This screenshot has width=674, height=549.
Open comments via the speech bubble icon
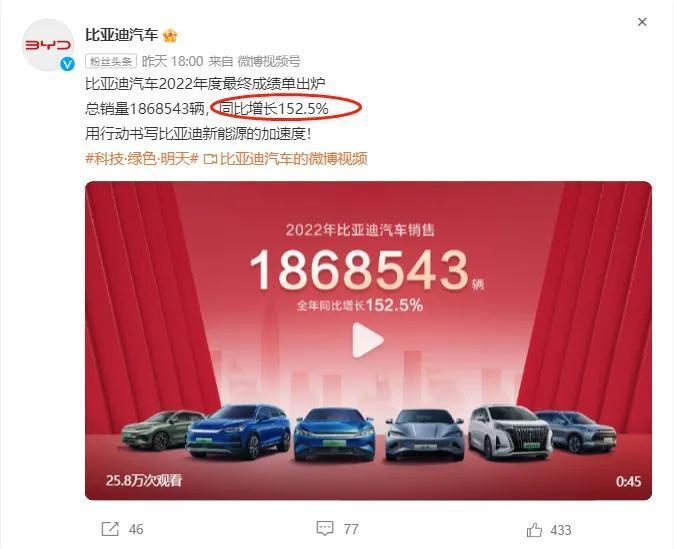click(x=325, y=528)
